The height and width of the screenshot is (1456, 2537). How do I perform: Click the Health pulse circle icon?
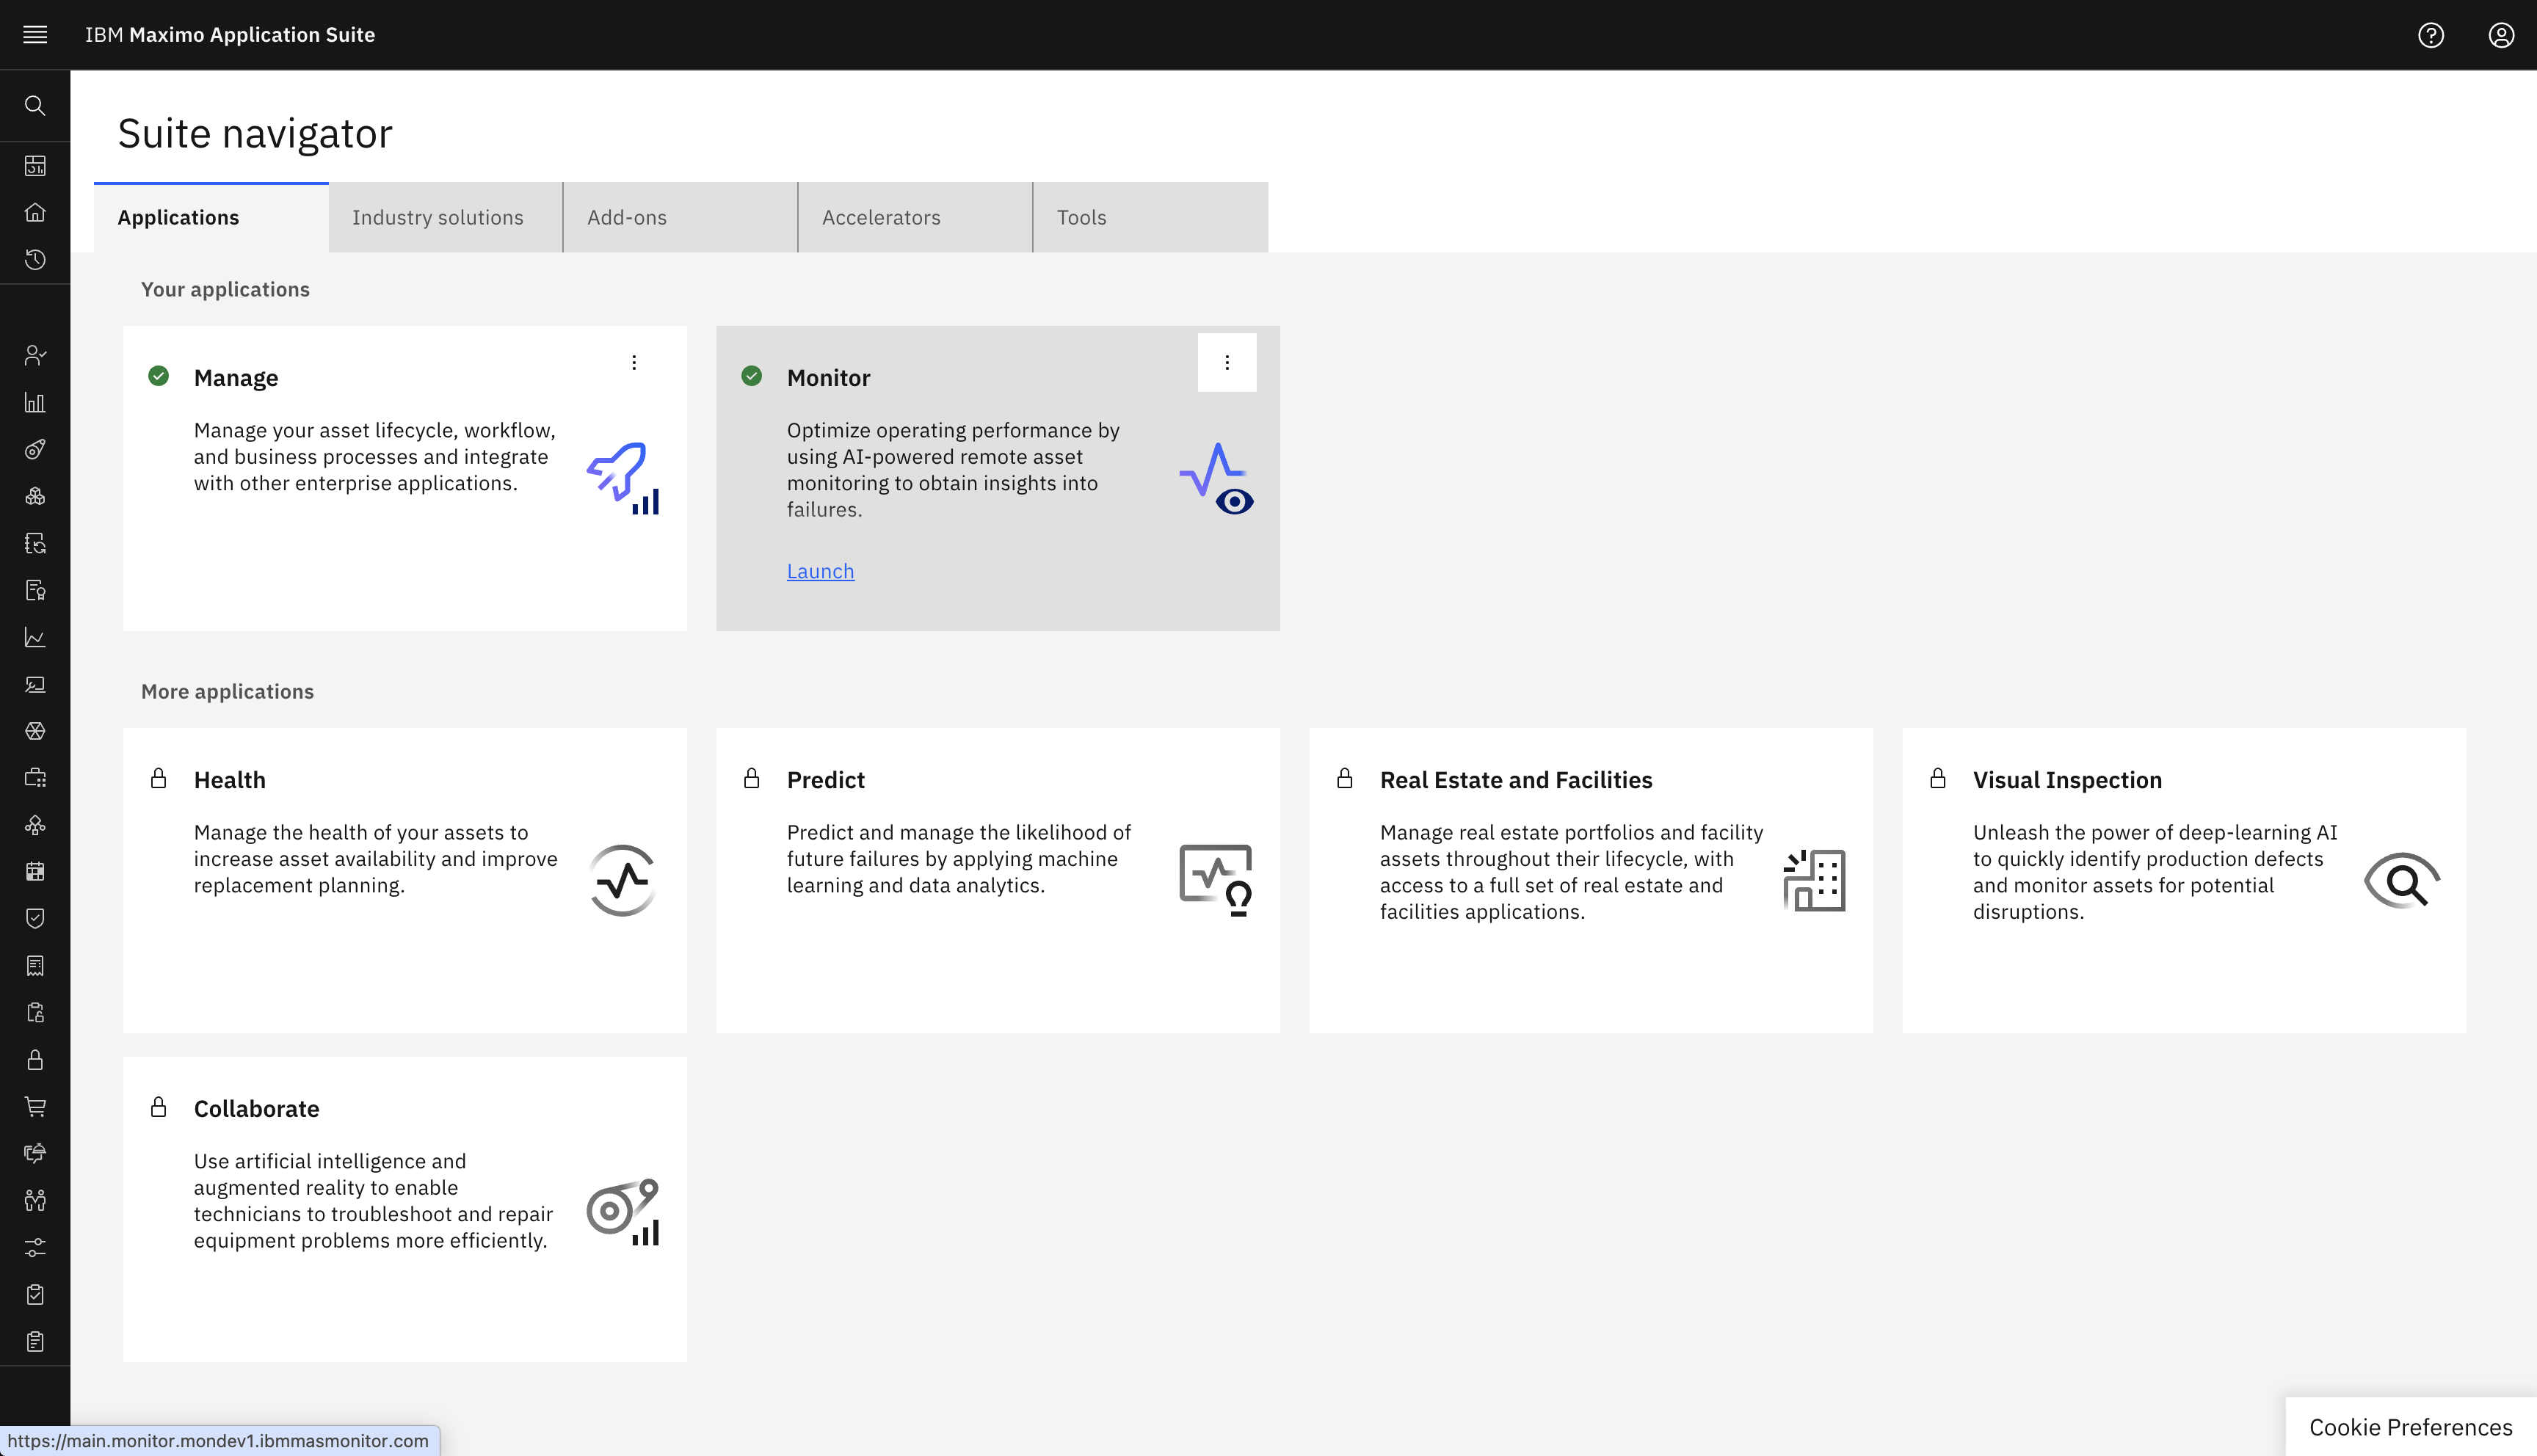623,880
